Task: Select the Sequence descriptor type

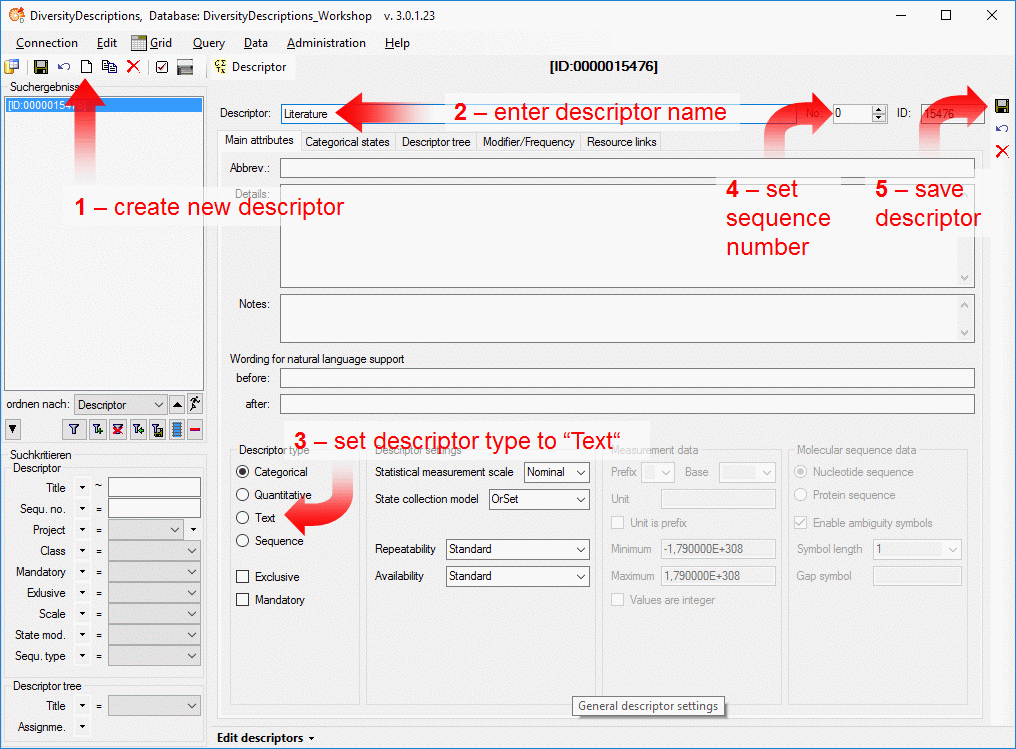Action: (x=242, y=540)
